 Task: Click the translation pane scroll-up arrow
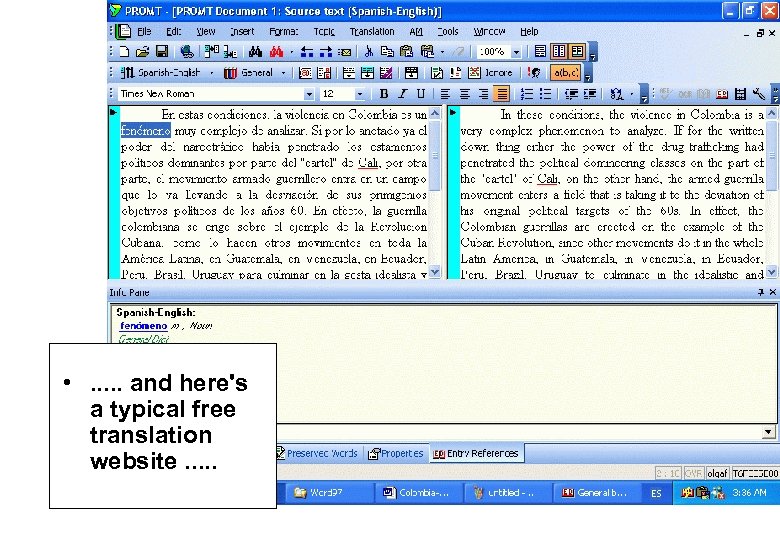tap(772, 113)
